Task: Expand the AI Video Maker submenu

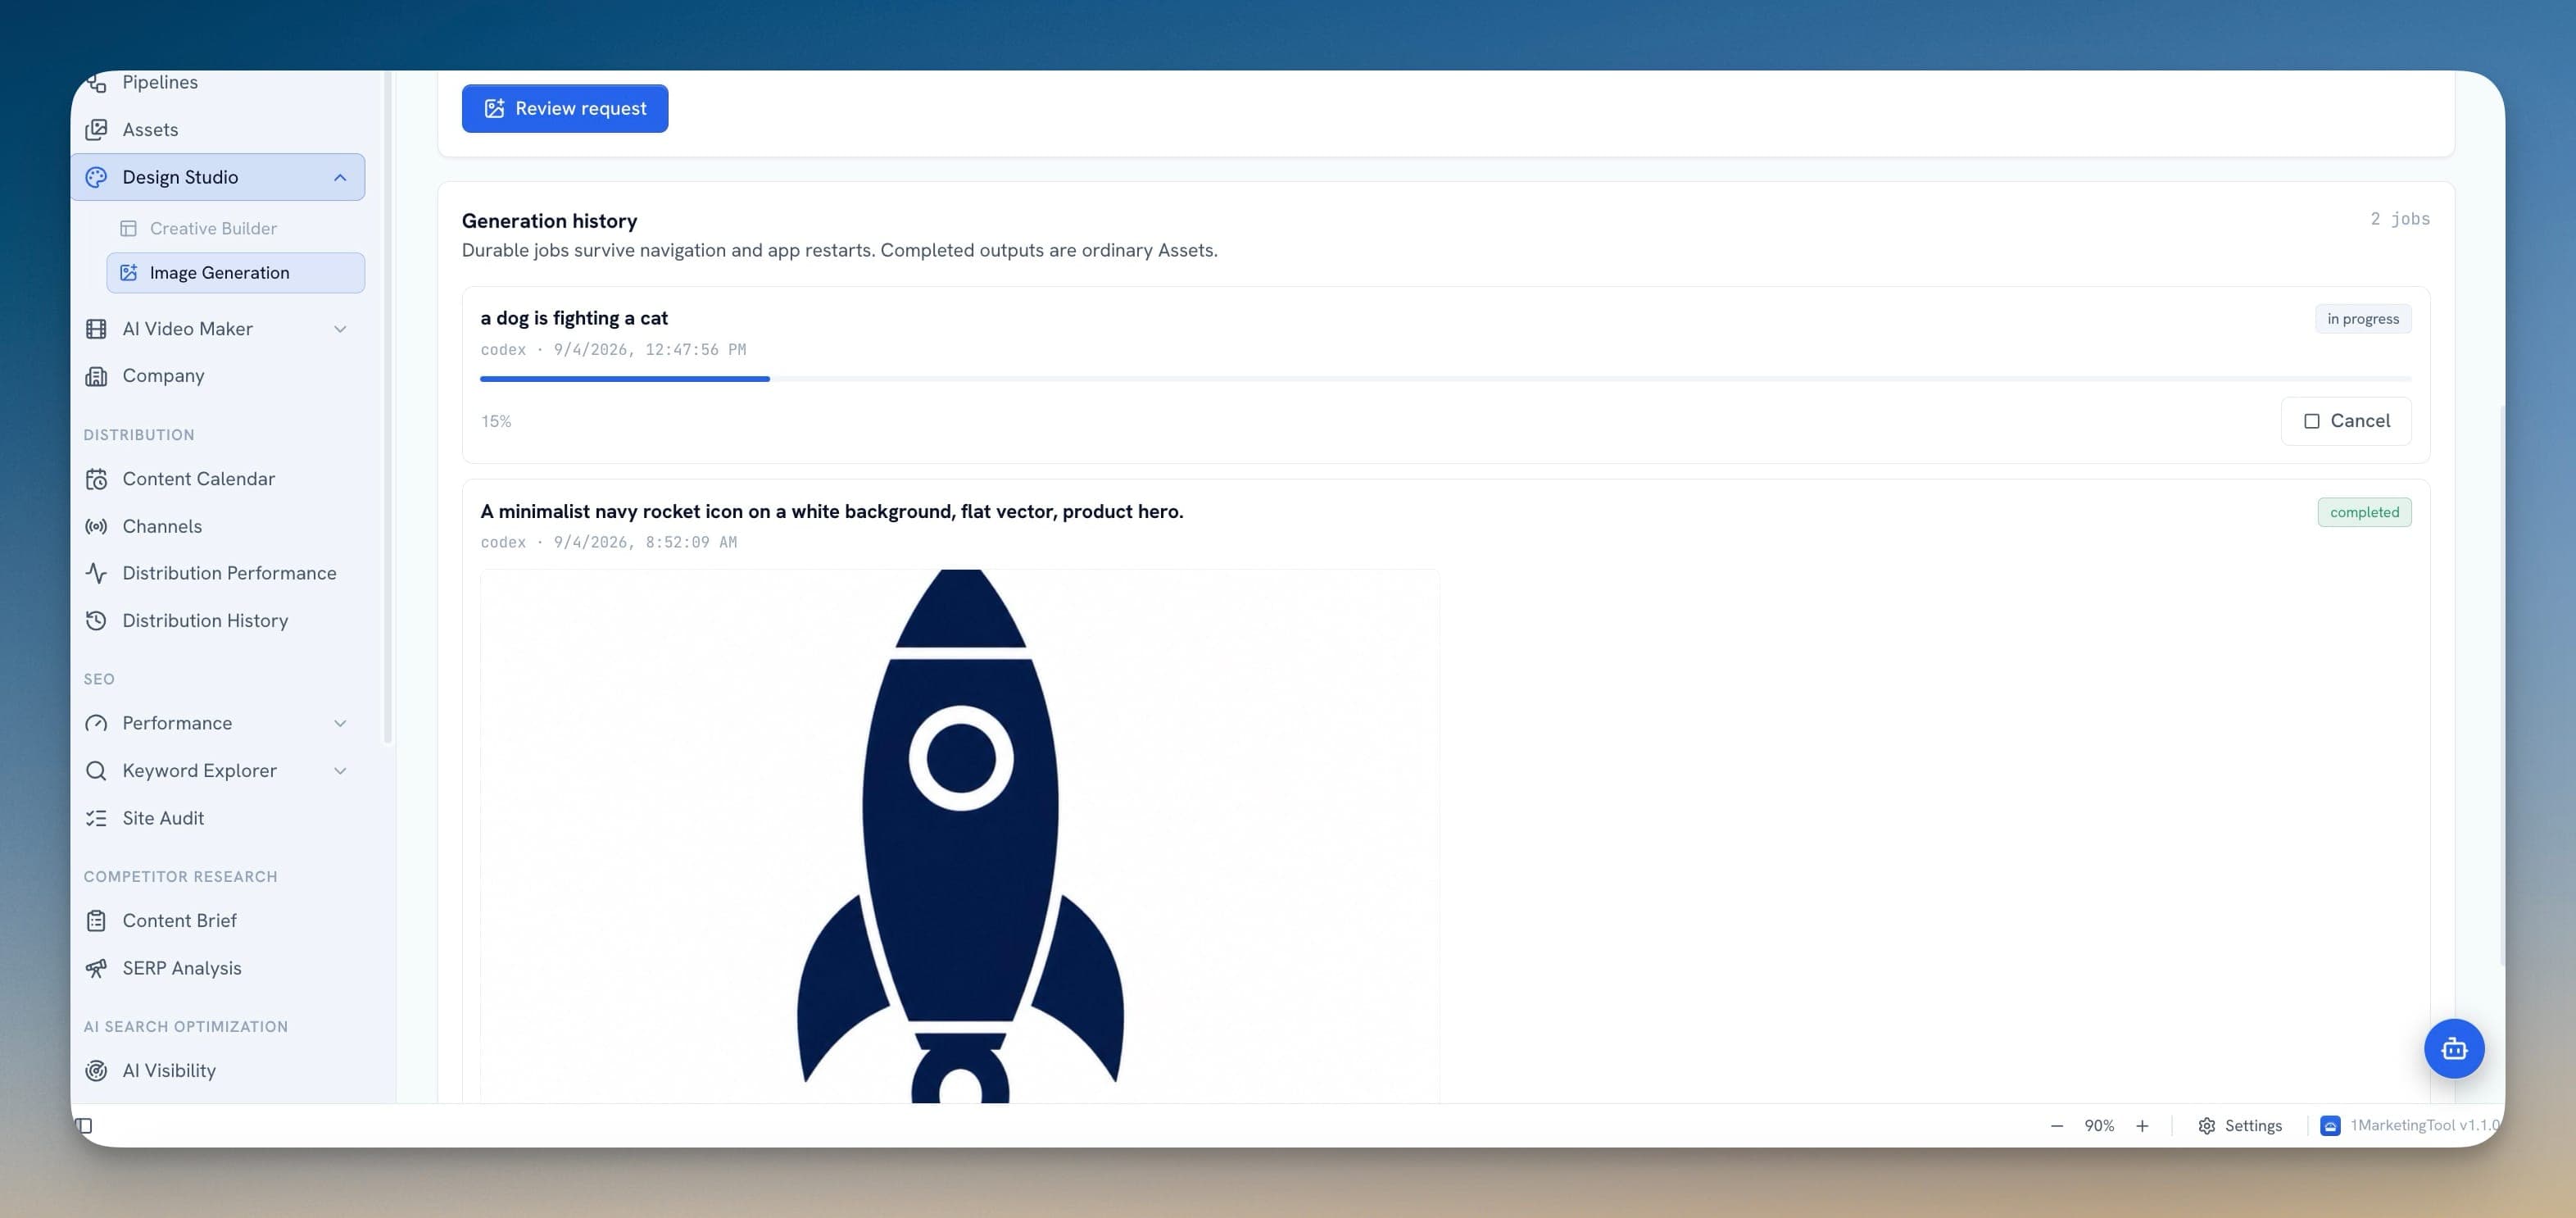Action: (x=340, y=329)
